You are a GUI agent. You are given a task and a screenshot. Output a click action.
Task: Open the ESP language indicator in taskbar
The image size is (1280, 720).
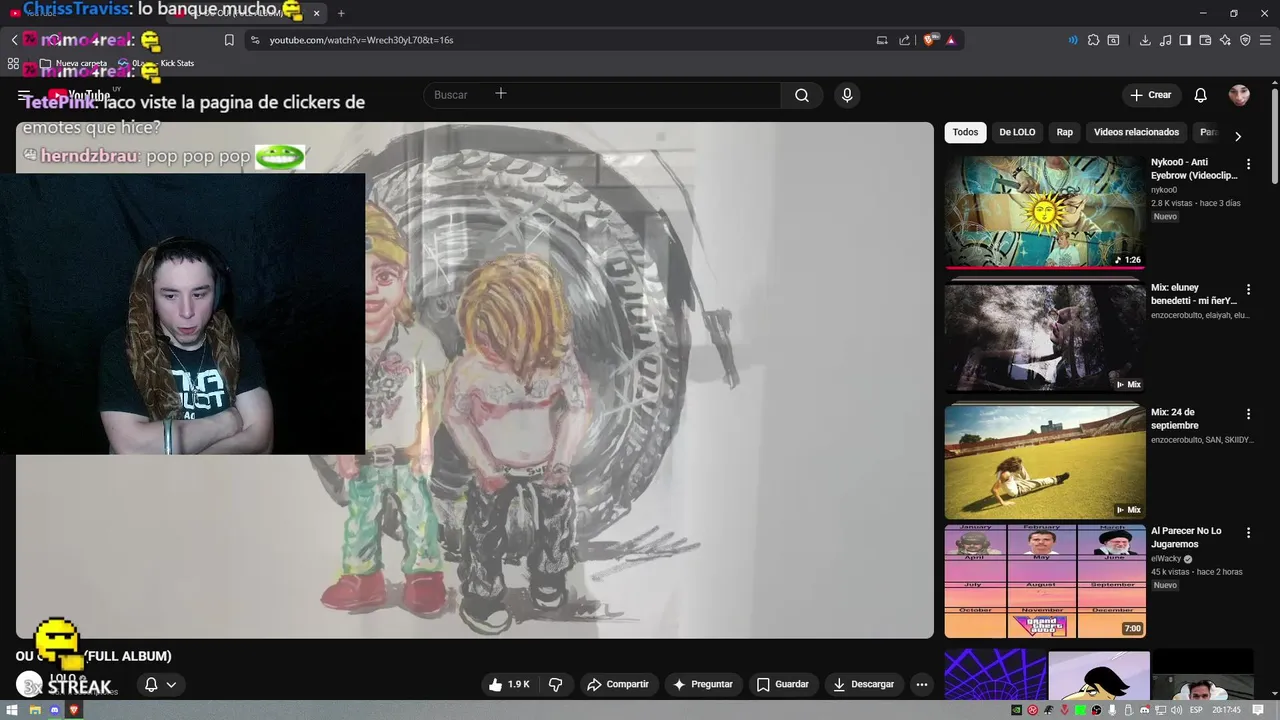[1196, 710]
